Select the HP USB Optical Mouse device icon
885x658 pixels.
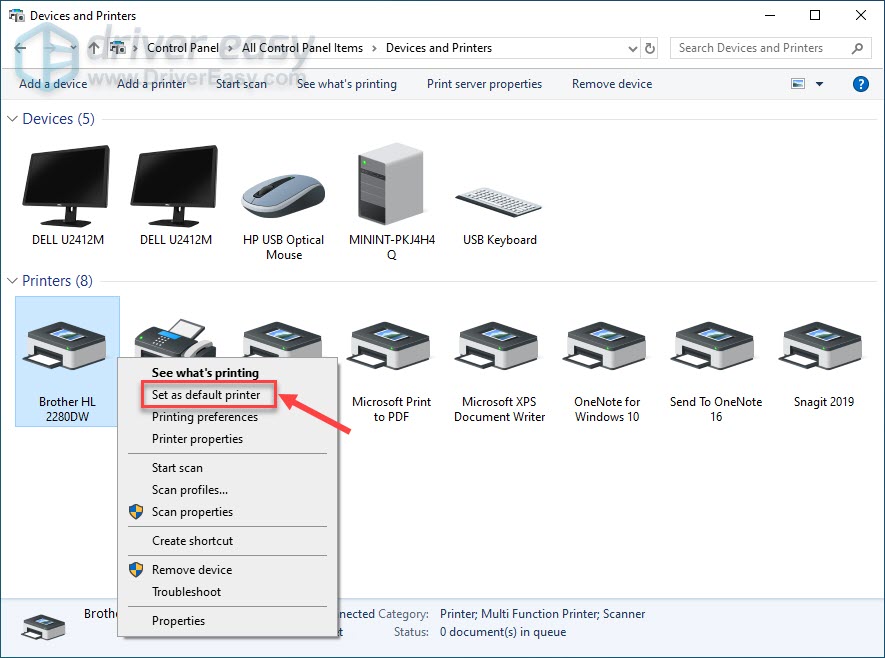point(283,192)
